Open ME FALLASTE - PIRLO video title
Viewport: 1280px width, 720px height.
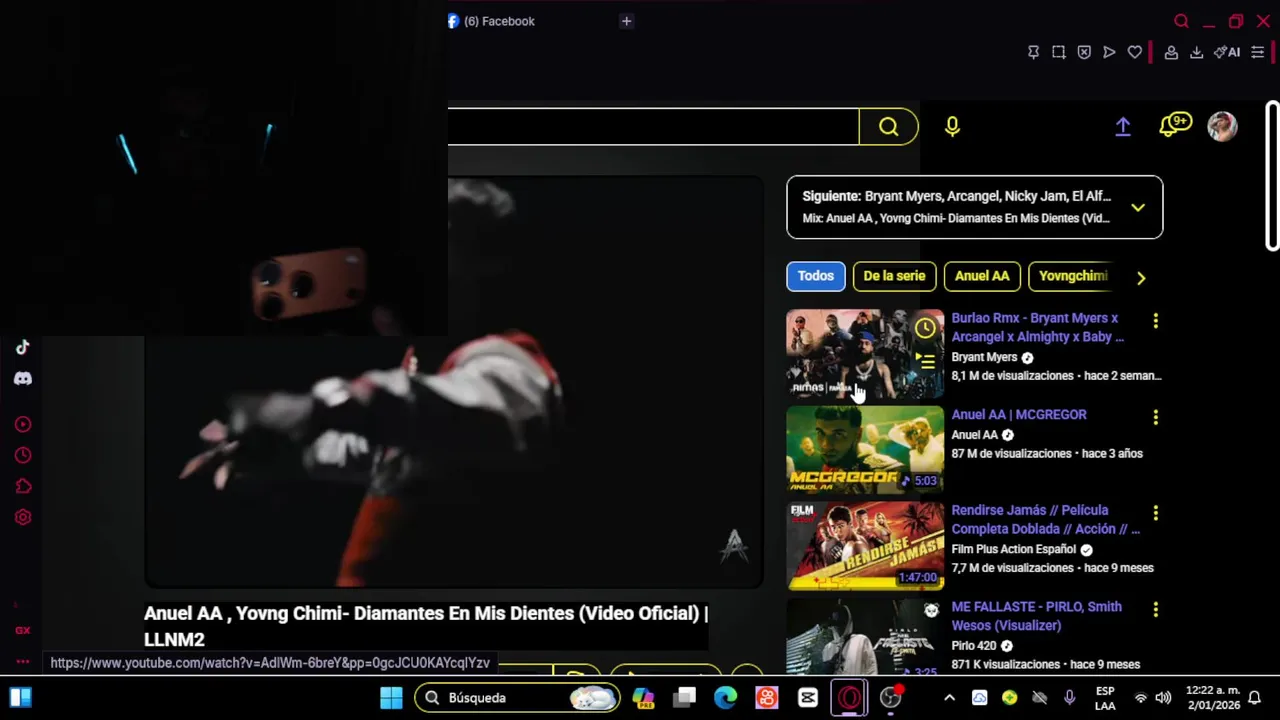click(x=1036, y=616)
